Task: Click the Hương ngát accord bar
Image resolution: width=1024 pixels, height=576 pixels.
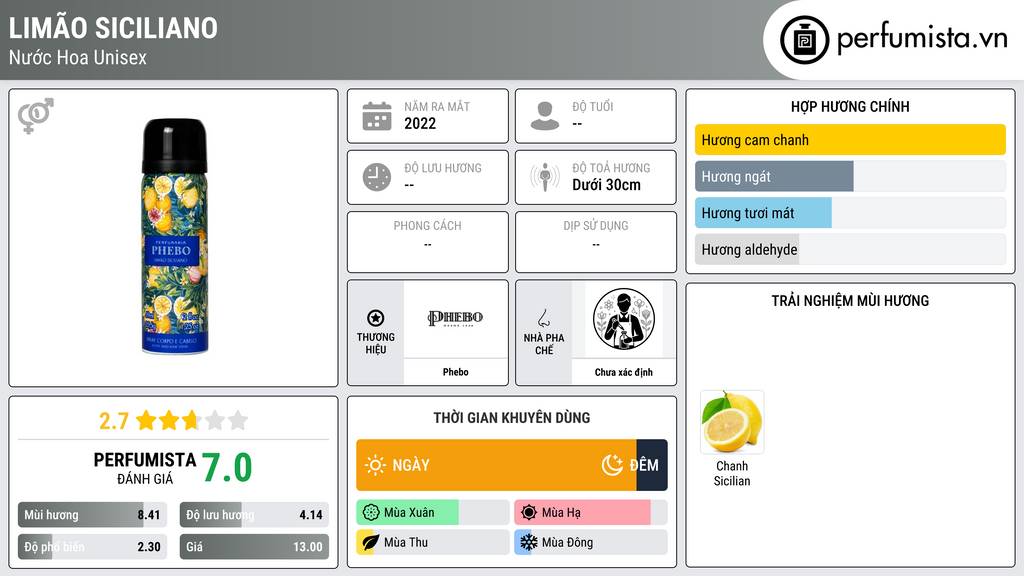Action: click(x=850, y=176)
